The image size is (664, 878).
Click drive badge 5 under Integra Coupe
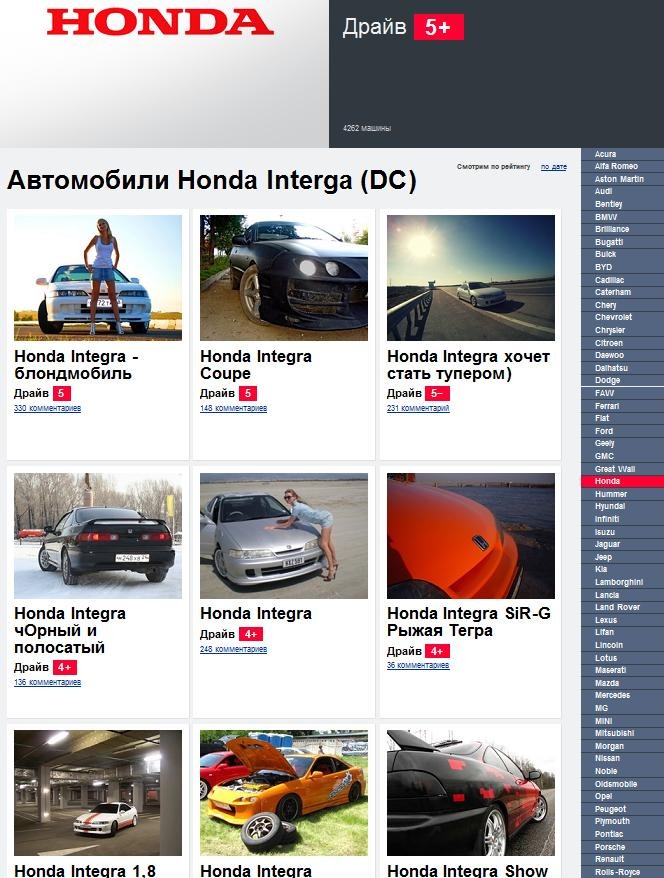(x=247, y=393)
